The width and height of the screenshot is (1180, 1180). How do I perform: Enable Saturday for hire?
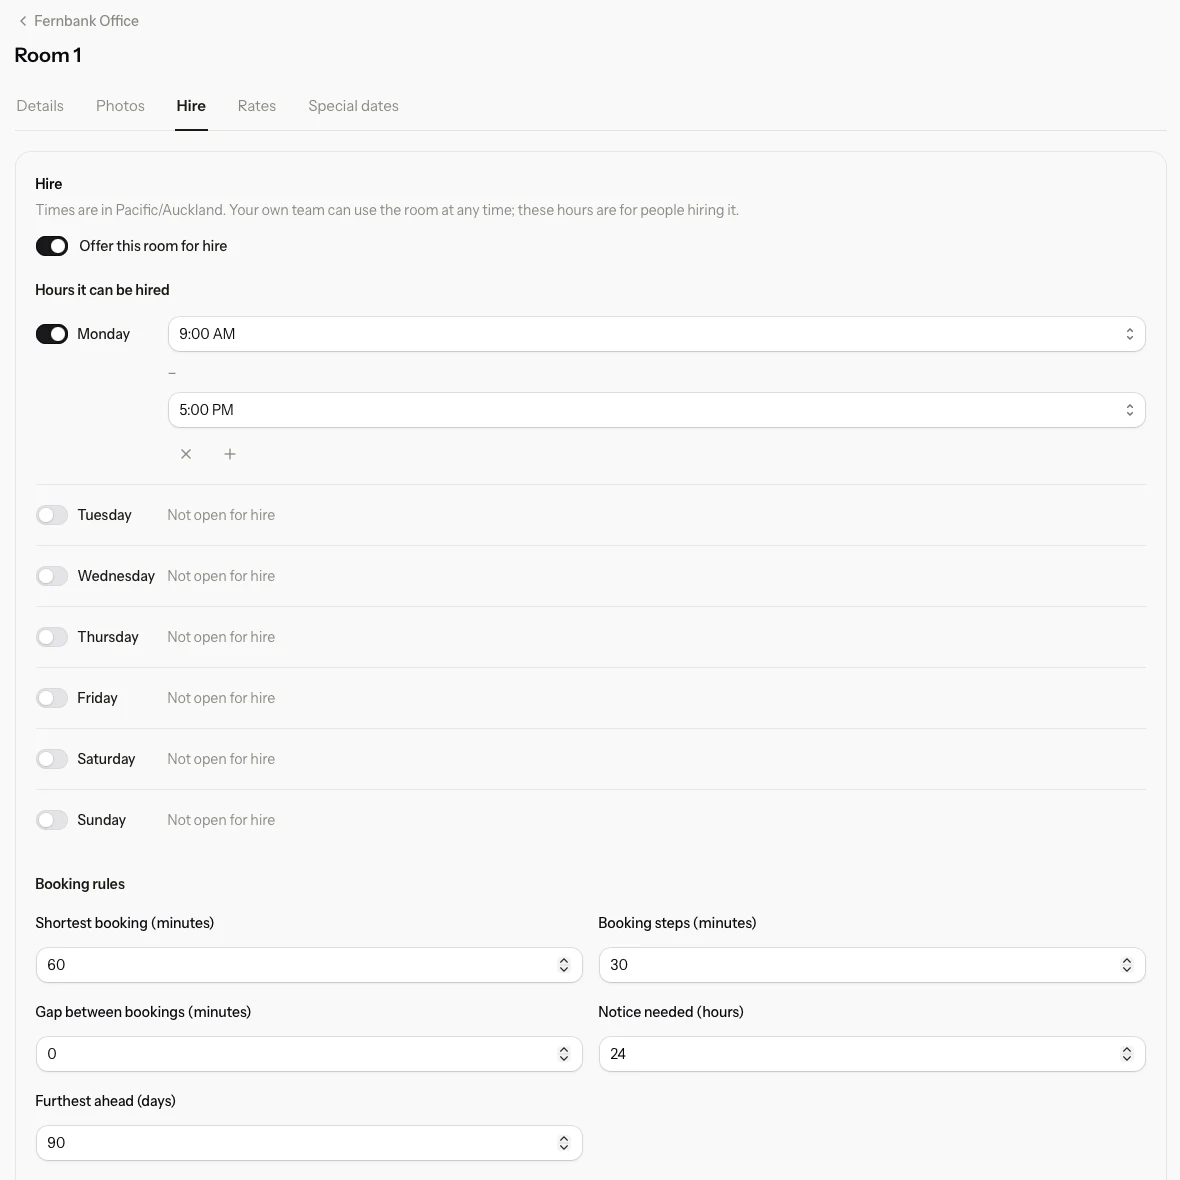52,759
